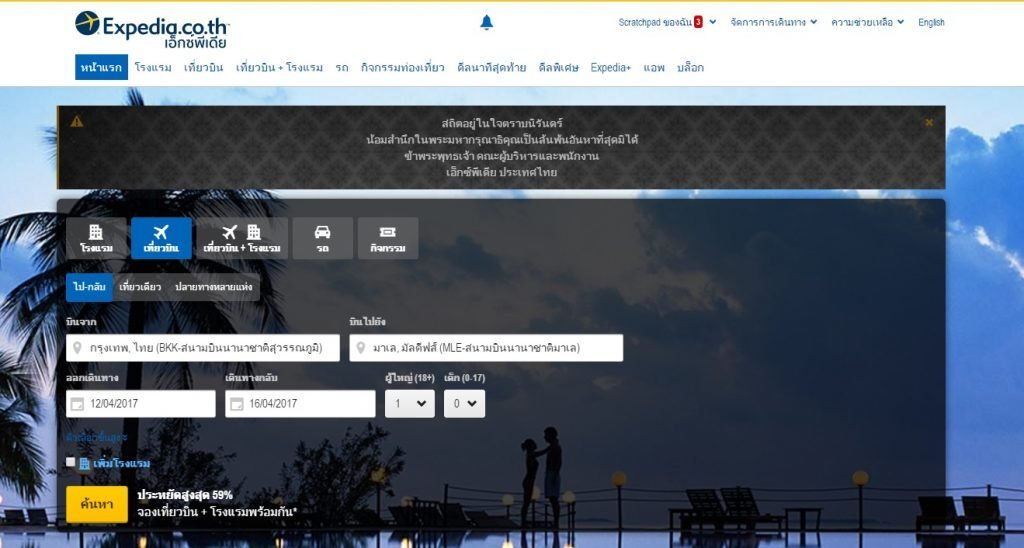Click the notification bell icon
Screen dimensions: 1024x548
487,22
